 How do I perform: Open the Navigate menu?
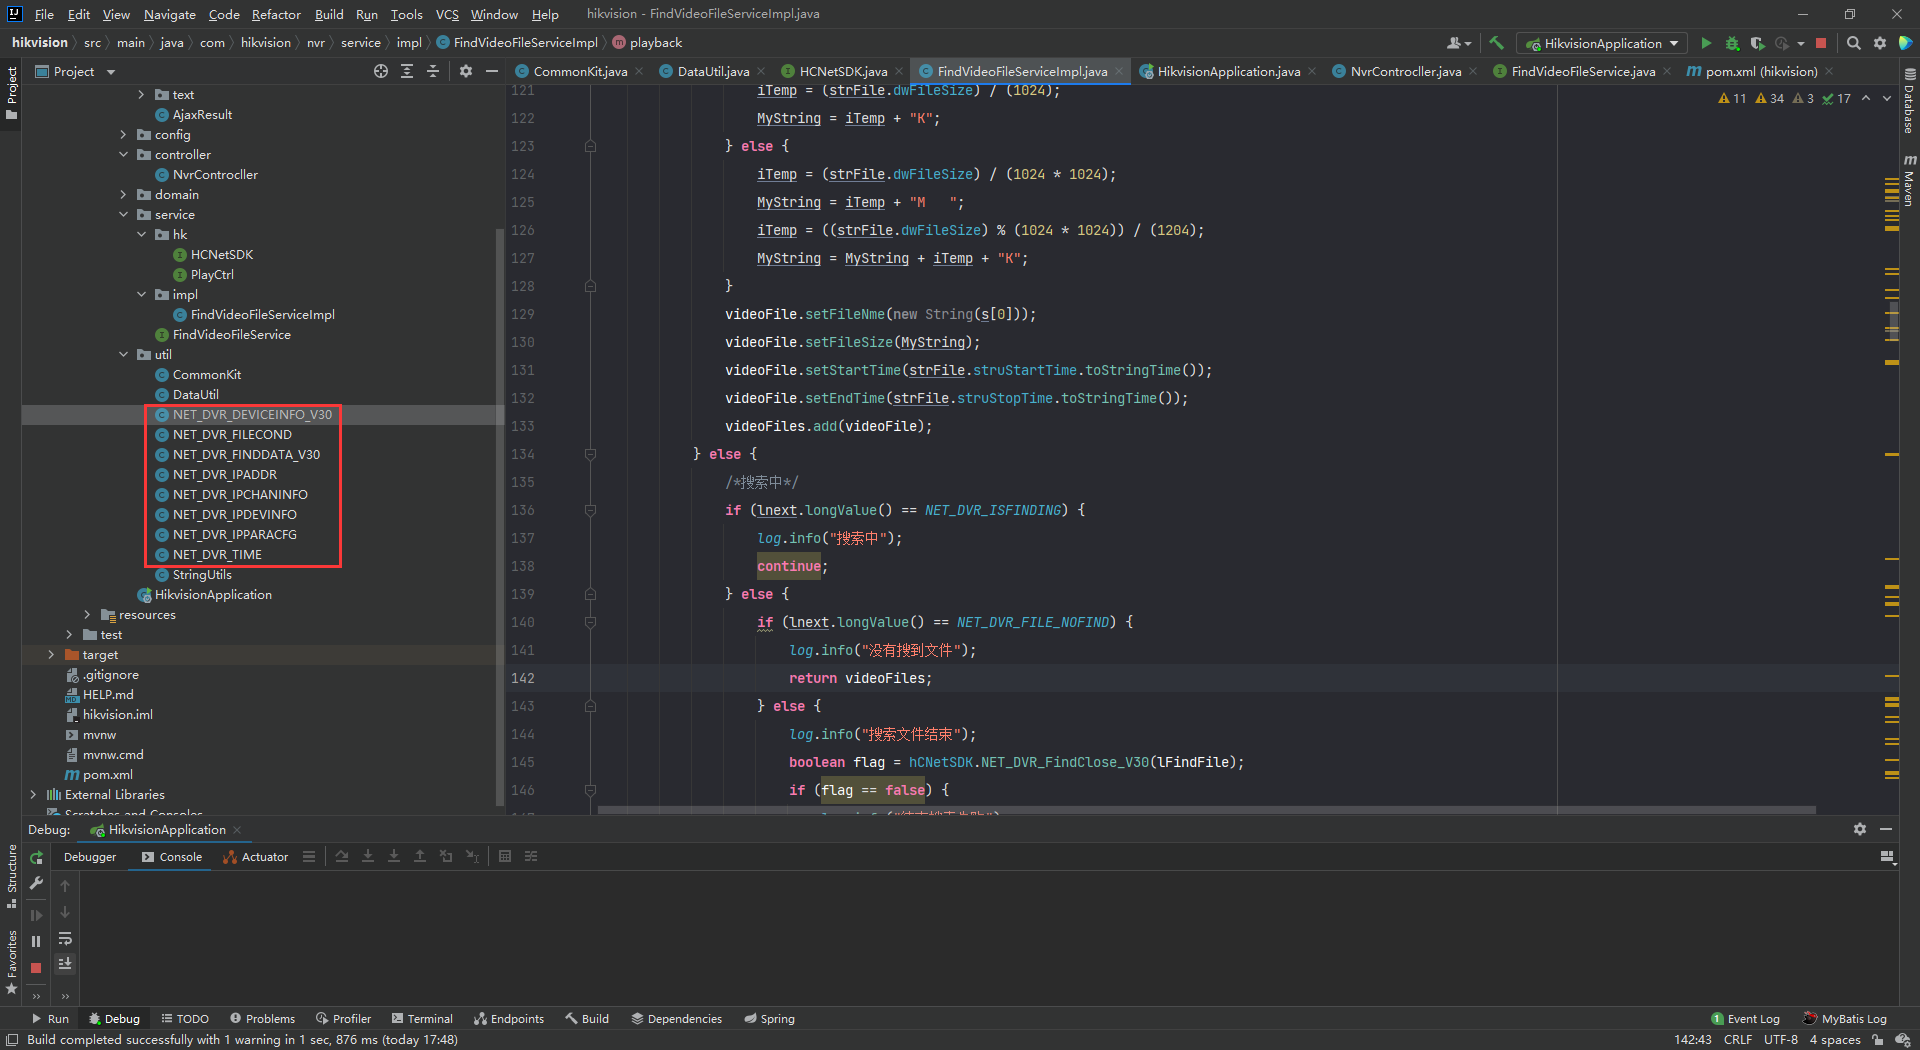(169, 14)
